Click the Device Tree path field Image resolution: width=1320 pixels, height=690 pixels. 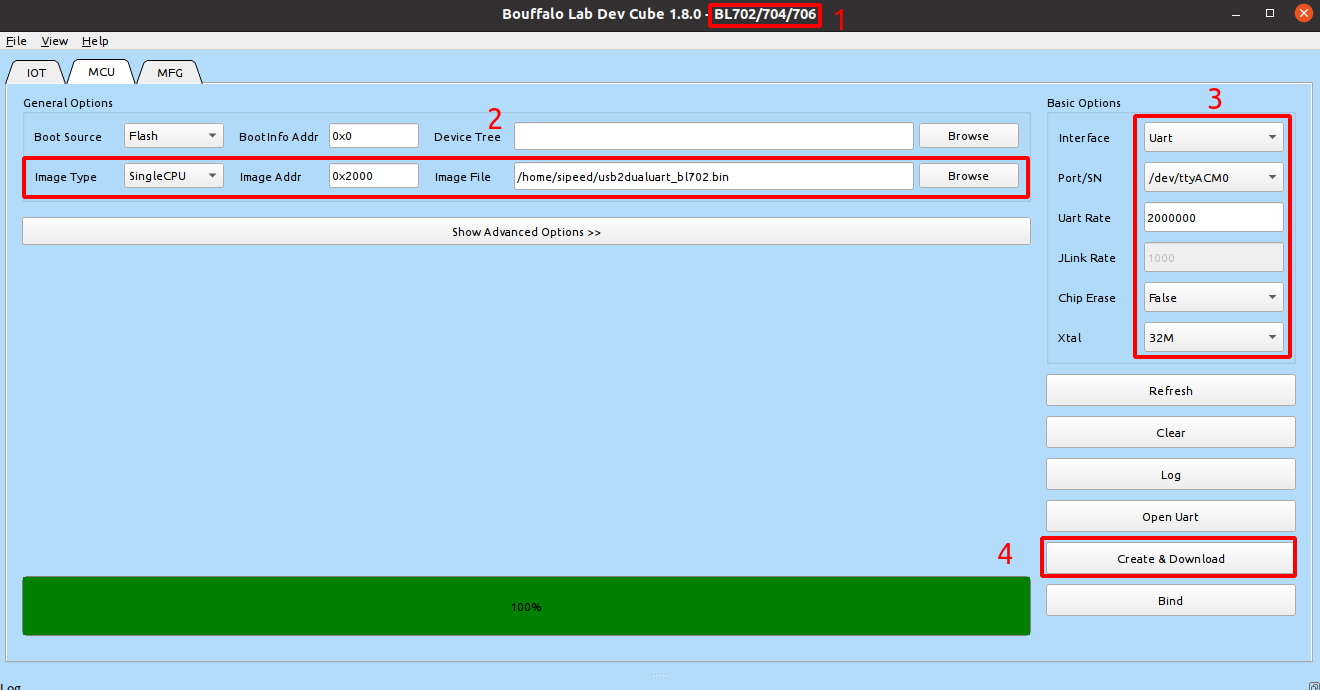714,136
